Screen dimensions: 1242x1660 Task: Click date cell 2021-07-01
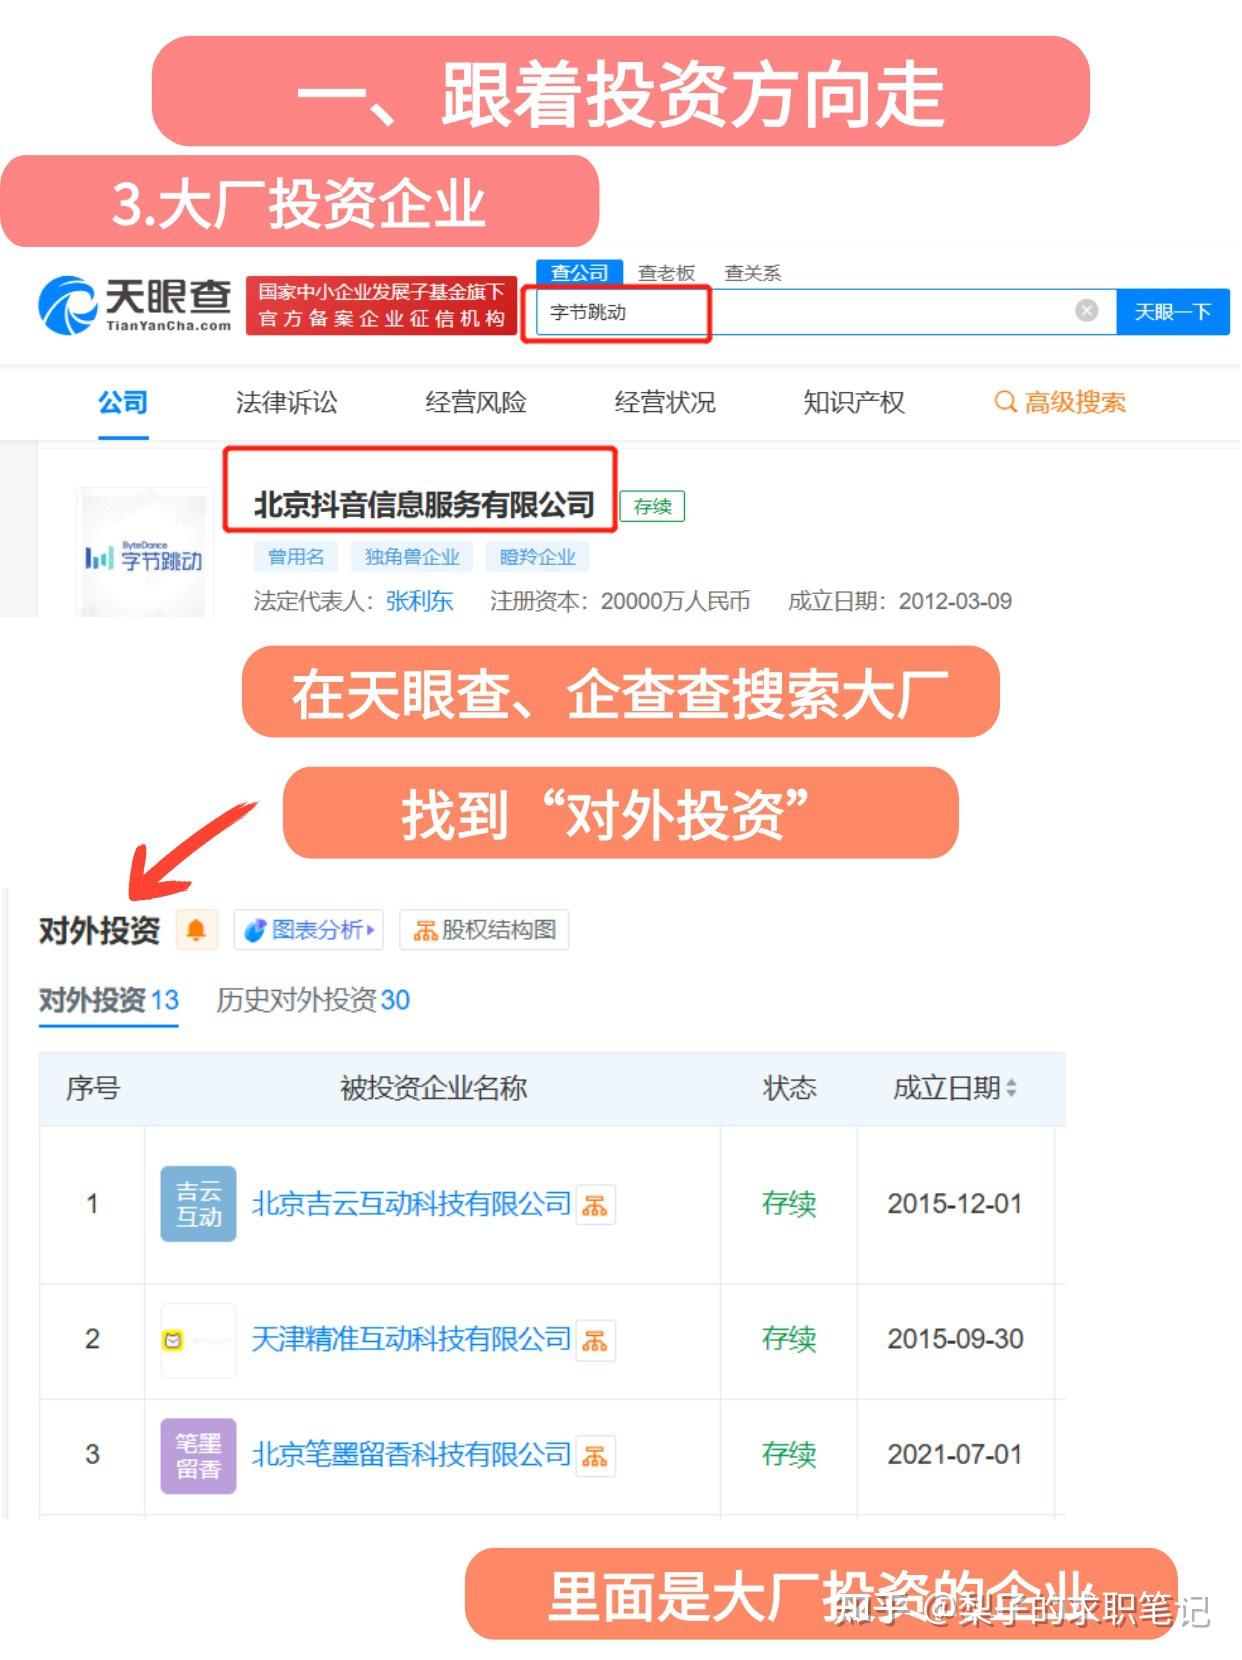point(955,1455)
